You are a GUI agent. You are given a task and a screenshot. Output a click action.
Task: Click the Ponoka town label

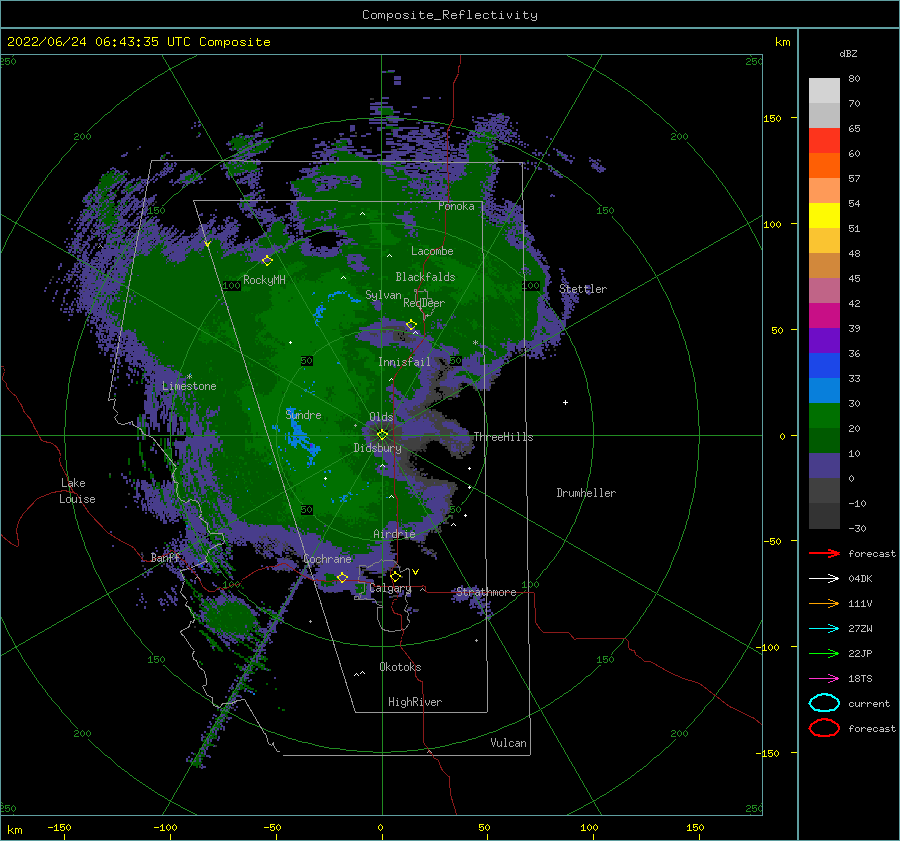pos(456,206)
